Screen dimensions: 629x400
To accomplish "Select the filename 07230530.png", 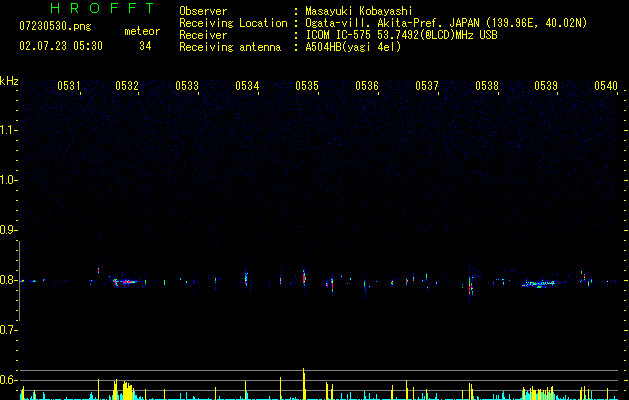I will [55, 26].
